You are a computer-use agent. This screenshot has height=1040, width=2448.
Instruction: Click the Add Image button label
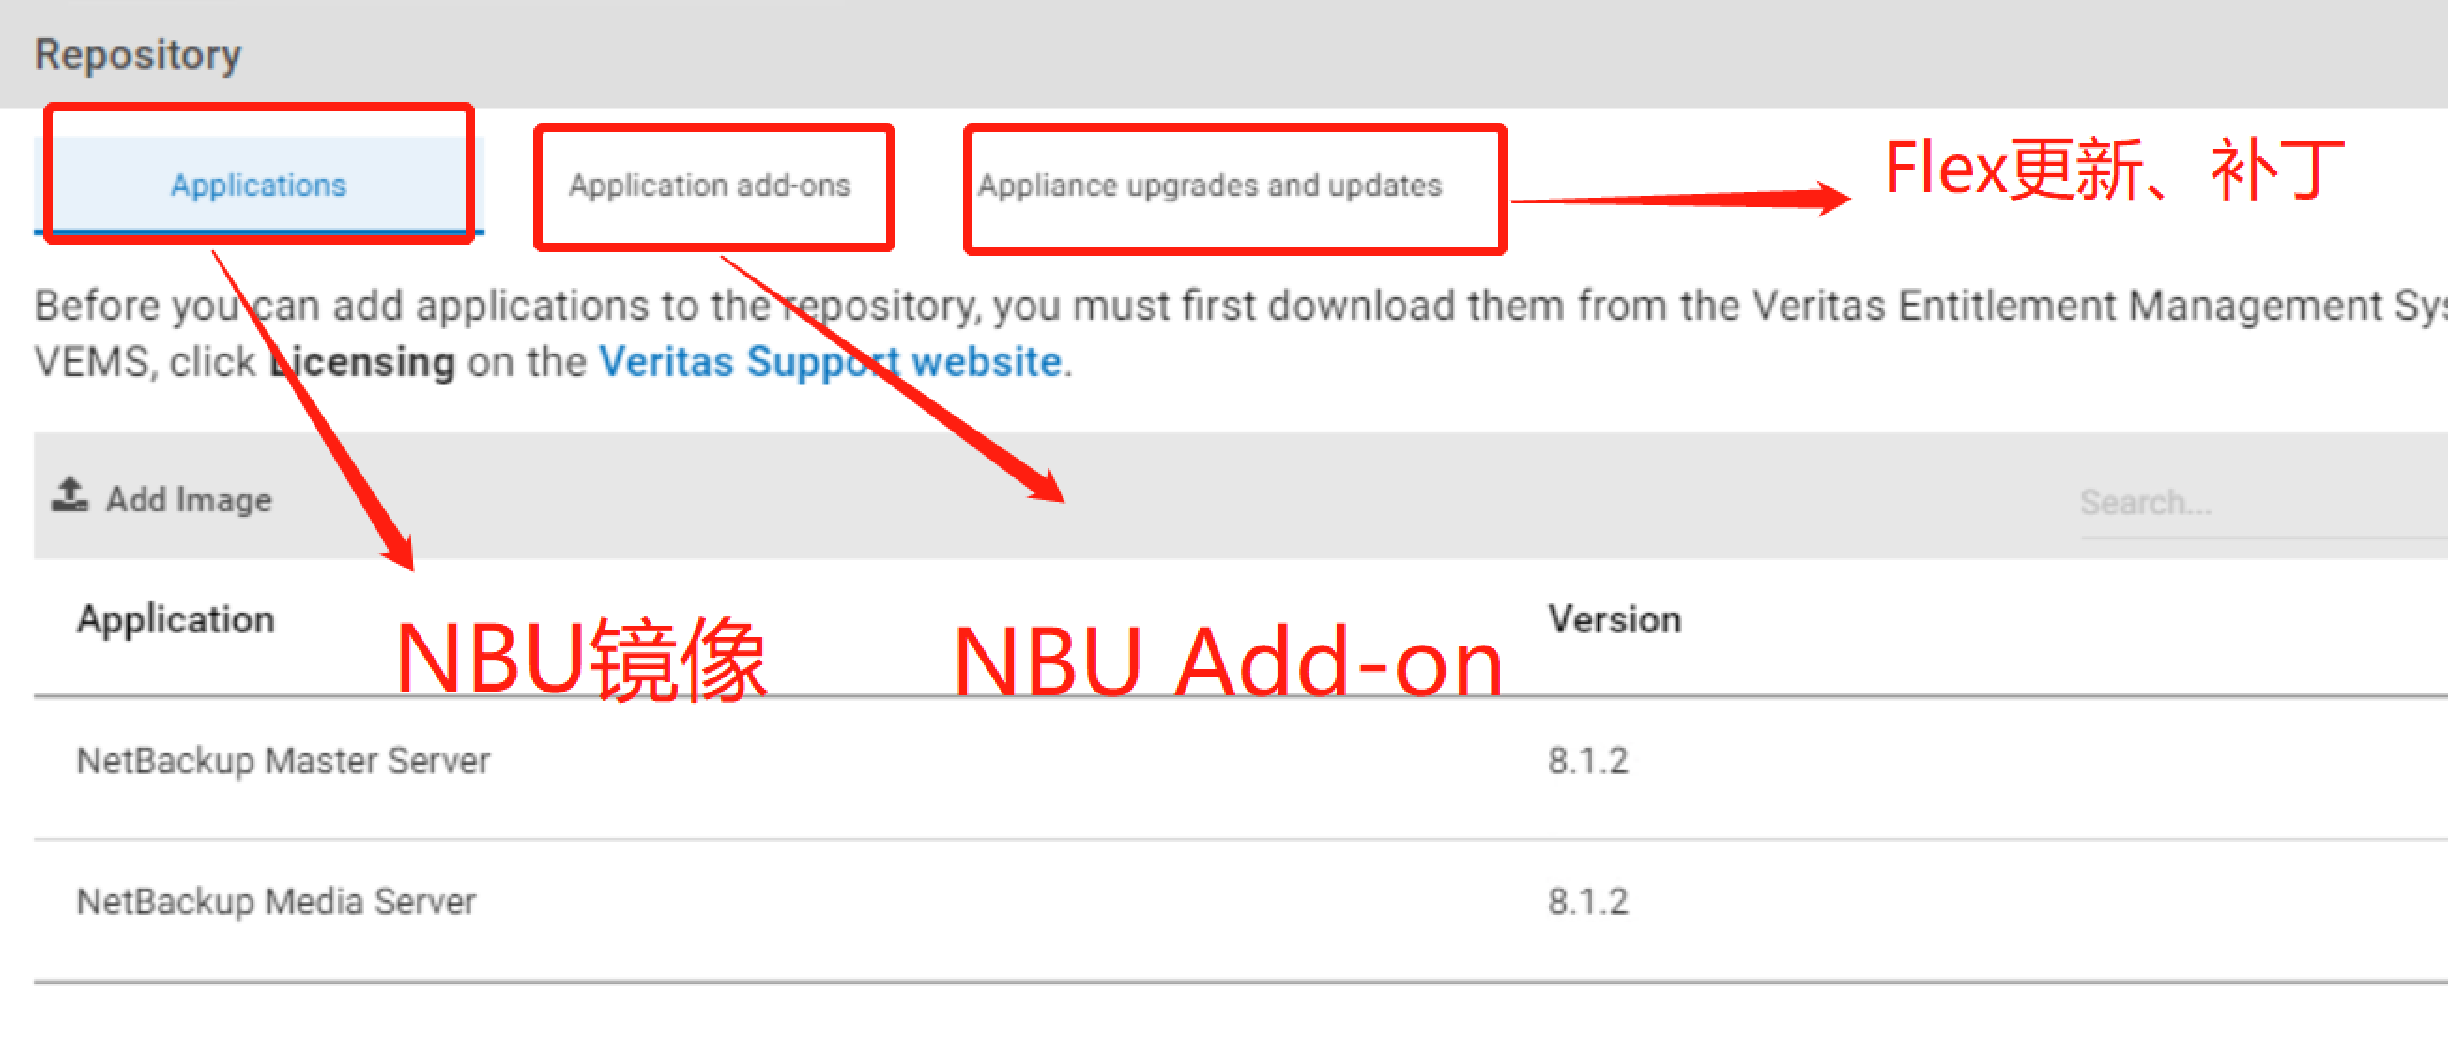[x=189, y=499]
